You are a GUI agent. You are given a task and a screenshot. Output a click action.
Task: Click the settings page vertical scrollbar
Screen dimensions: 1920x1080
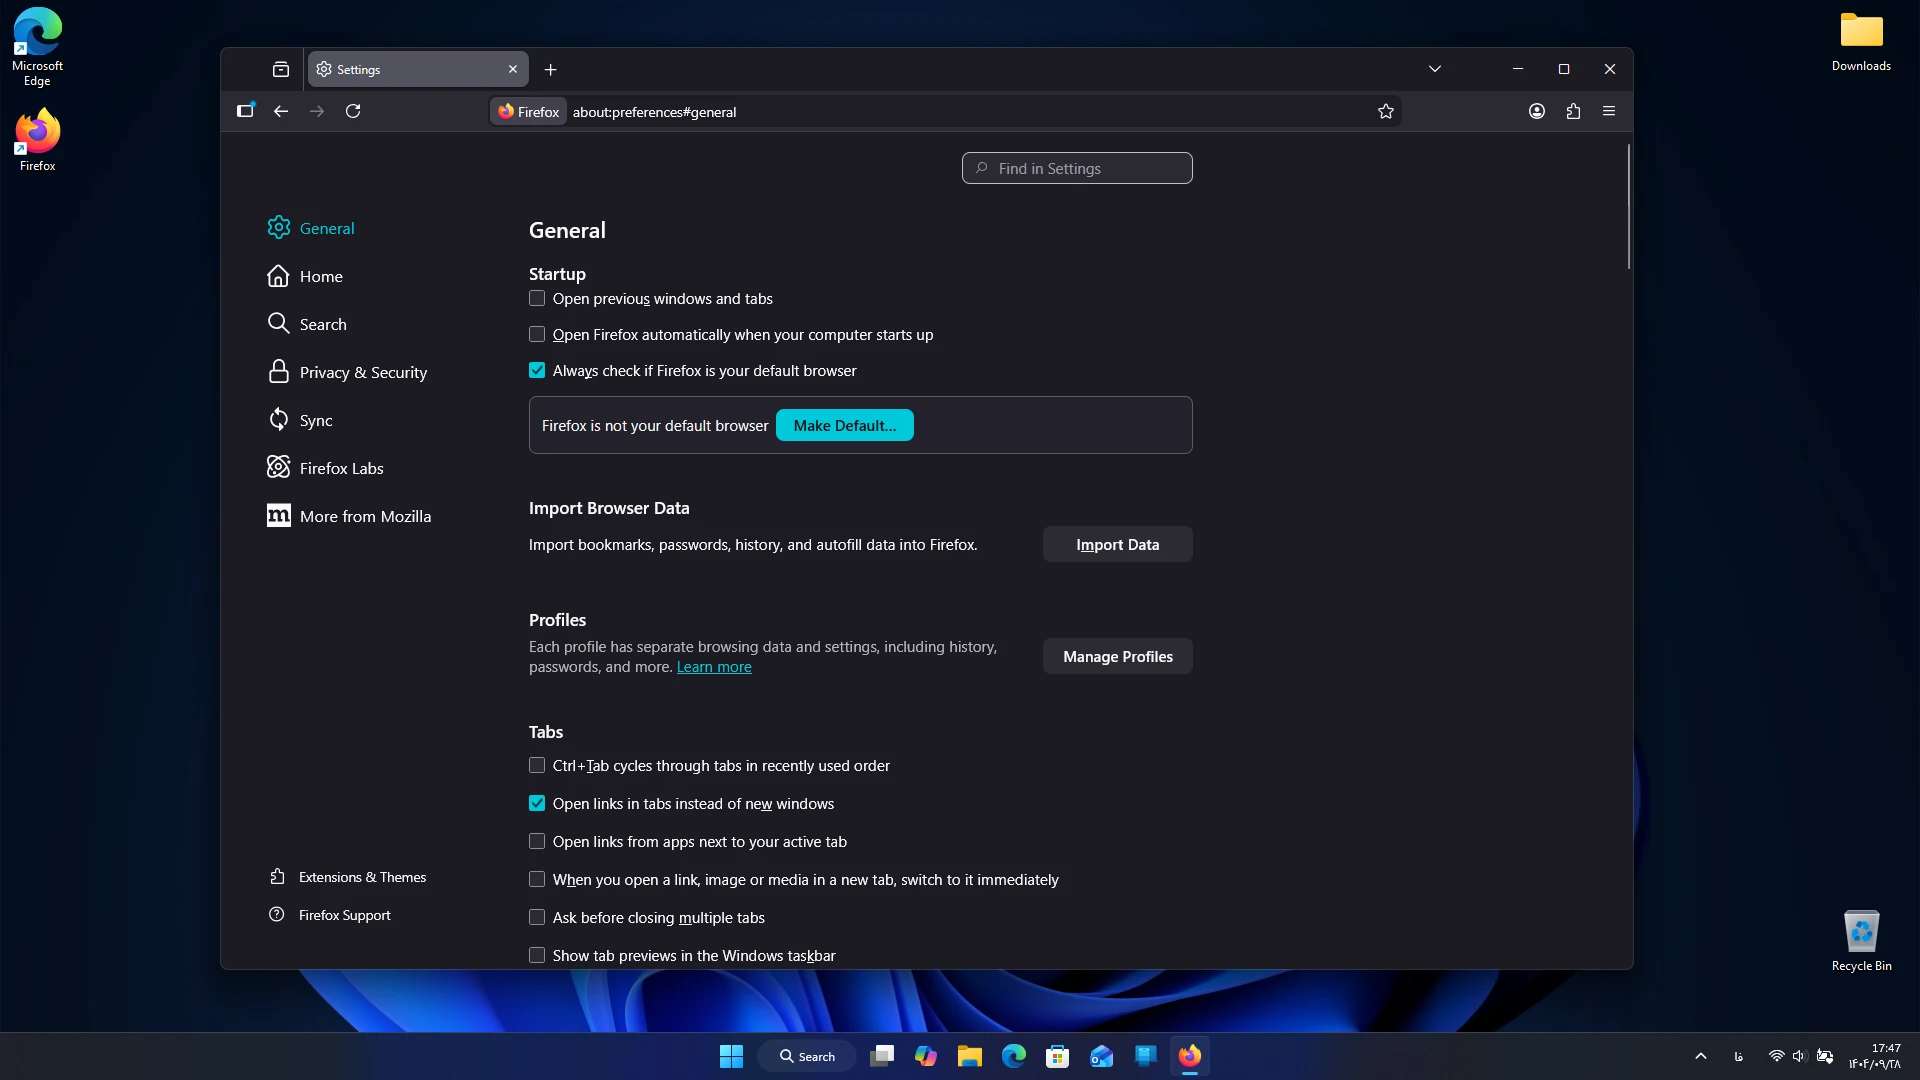[x=1628, y=207]
